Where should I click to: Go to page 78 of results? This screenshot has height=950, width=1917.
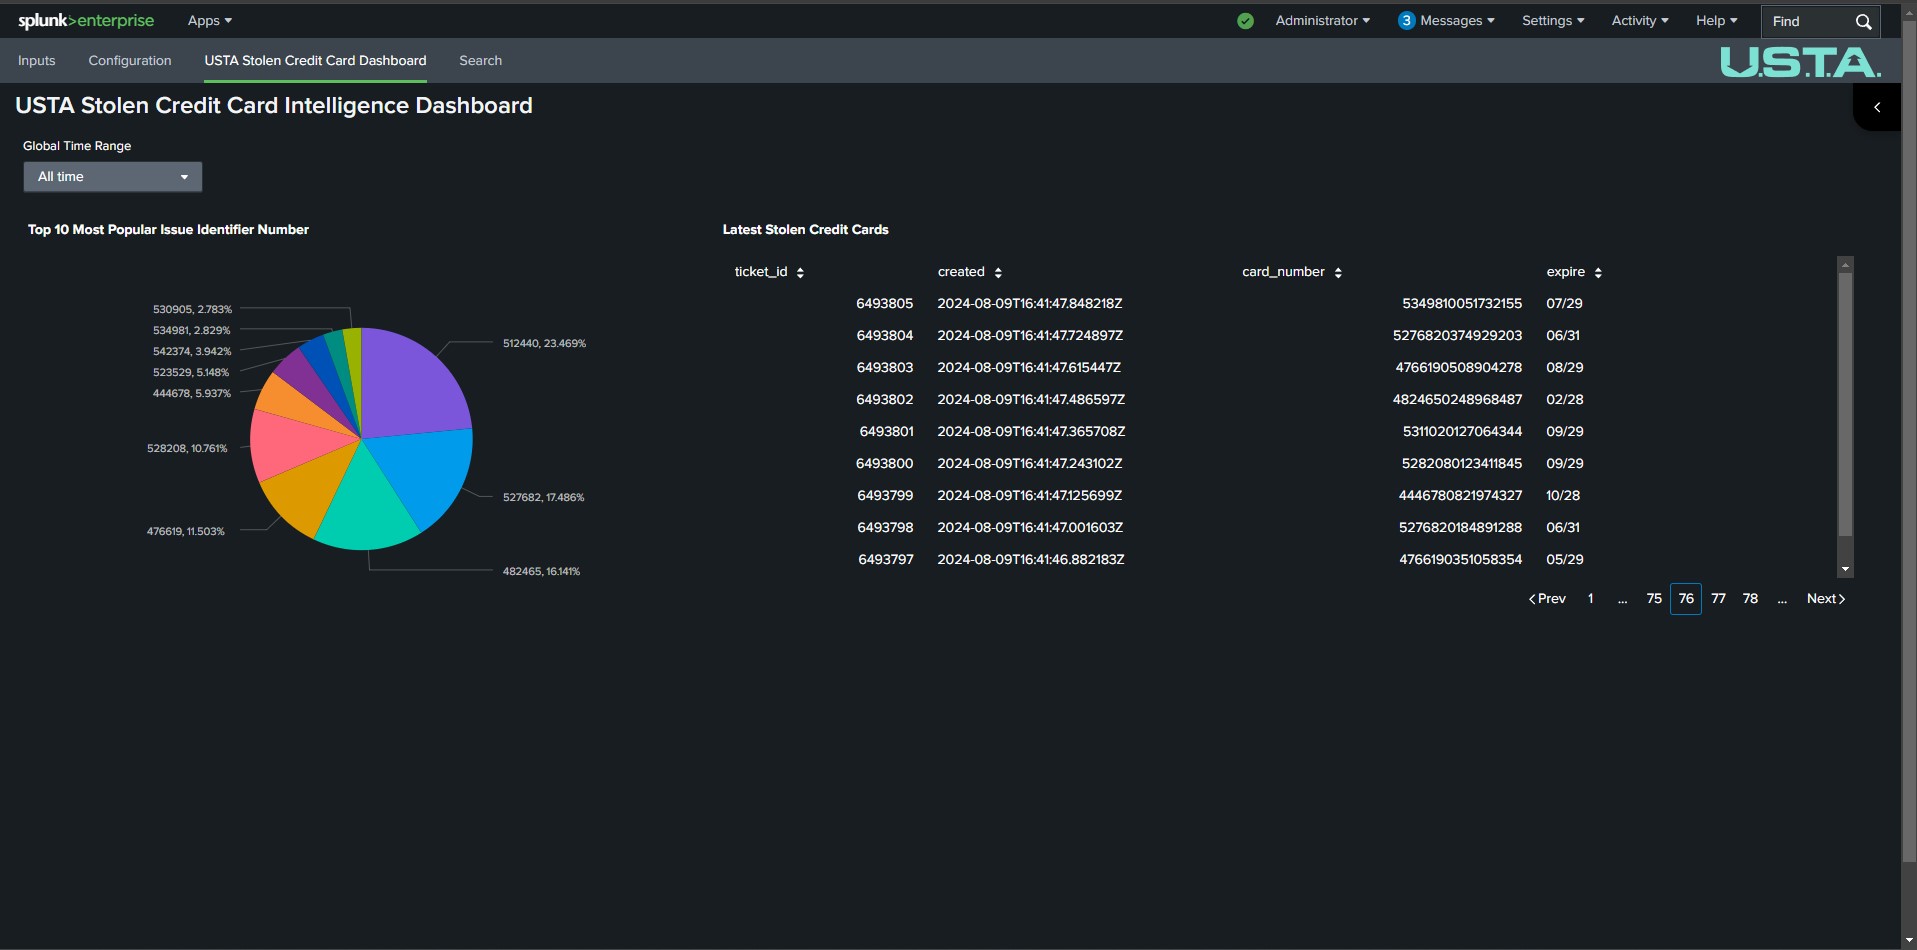click(x=1750, y=599)
